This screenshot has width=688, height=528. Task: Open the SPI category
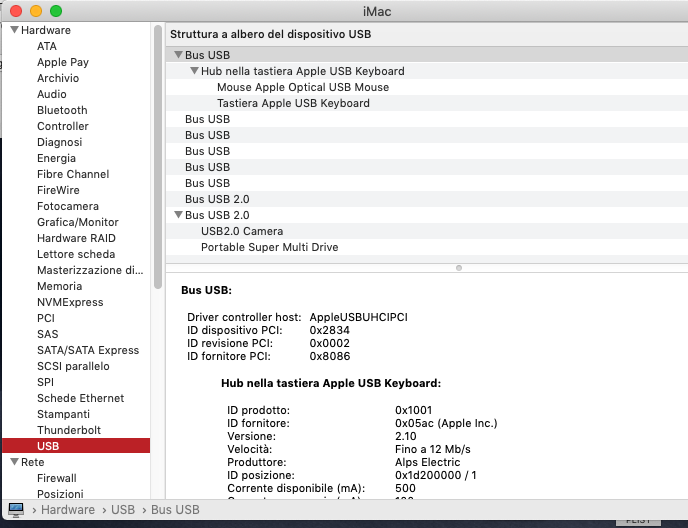click(x=46, y=382)
